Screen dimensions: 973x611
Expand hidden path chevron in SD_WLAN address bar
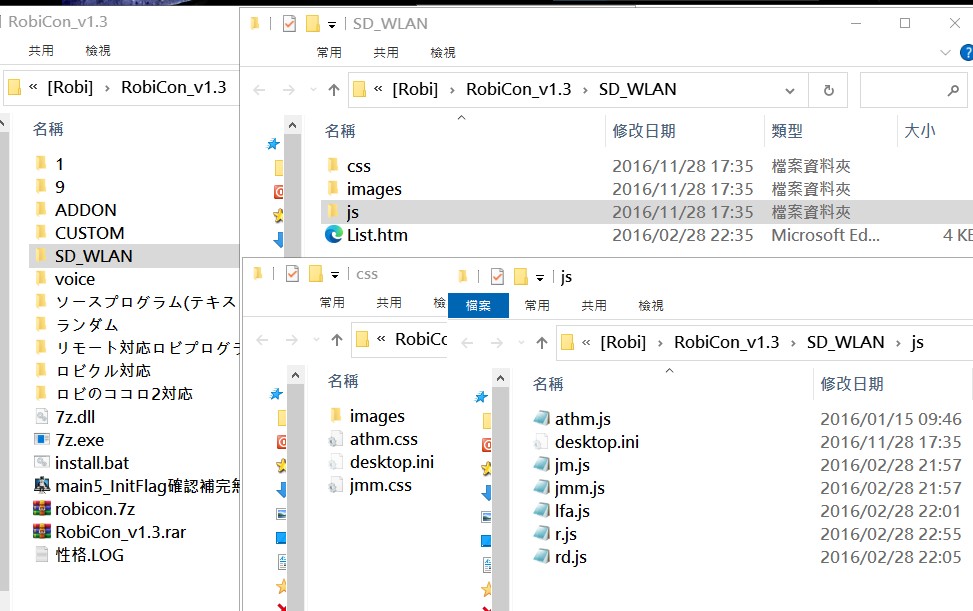pyautogui.click(x=379, y=89)
